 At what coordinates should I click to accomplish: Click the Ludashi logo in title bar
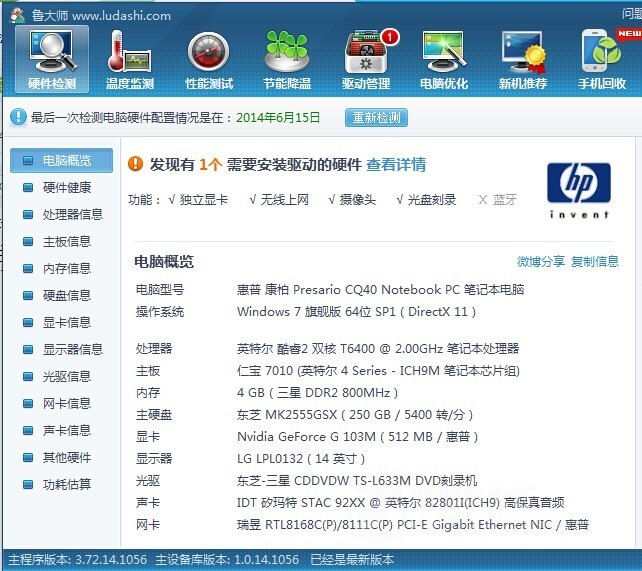click(18, 15)
